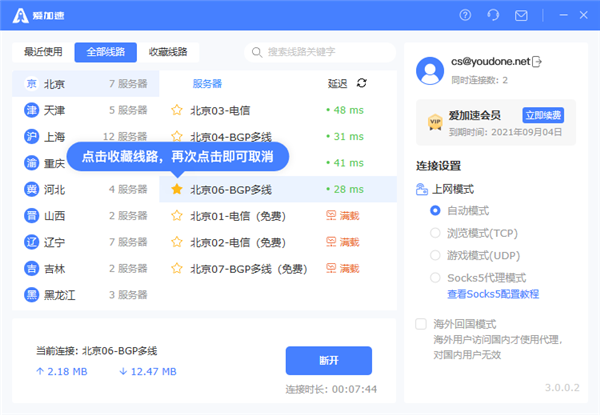Viewport: 600px width, 415px height.
Task: Click the 津 region badge icon
Action: tap(31, 110)
